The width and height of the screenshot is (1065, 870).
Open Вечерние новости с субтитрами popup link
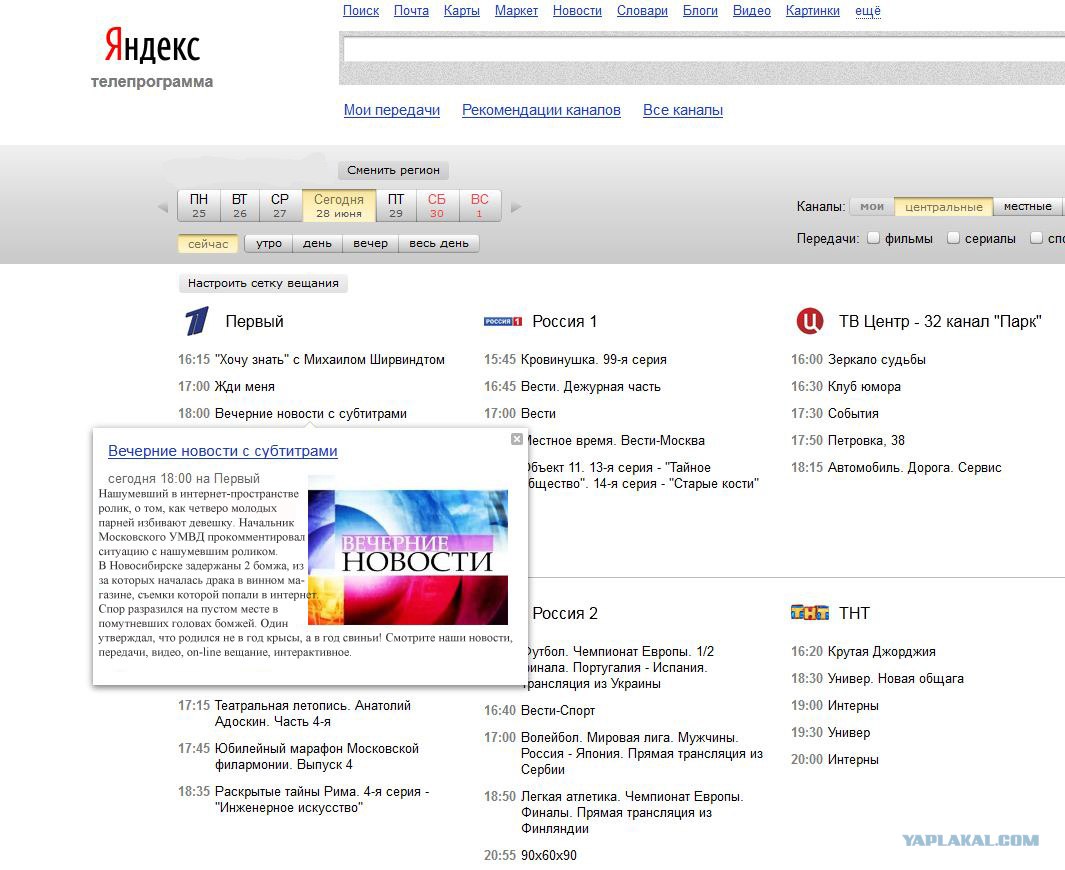[x=223, y=451]
